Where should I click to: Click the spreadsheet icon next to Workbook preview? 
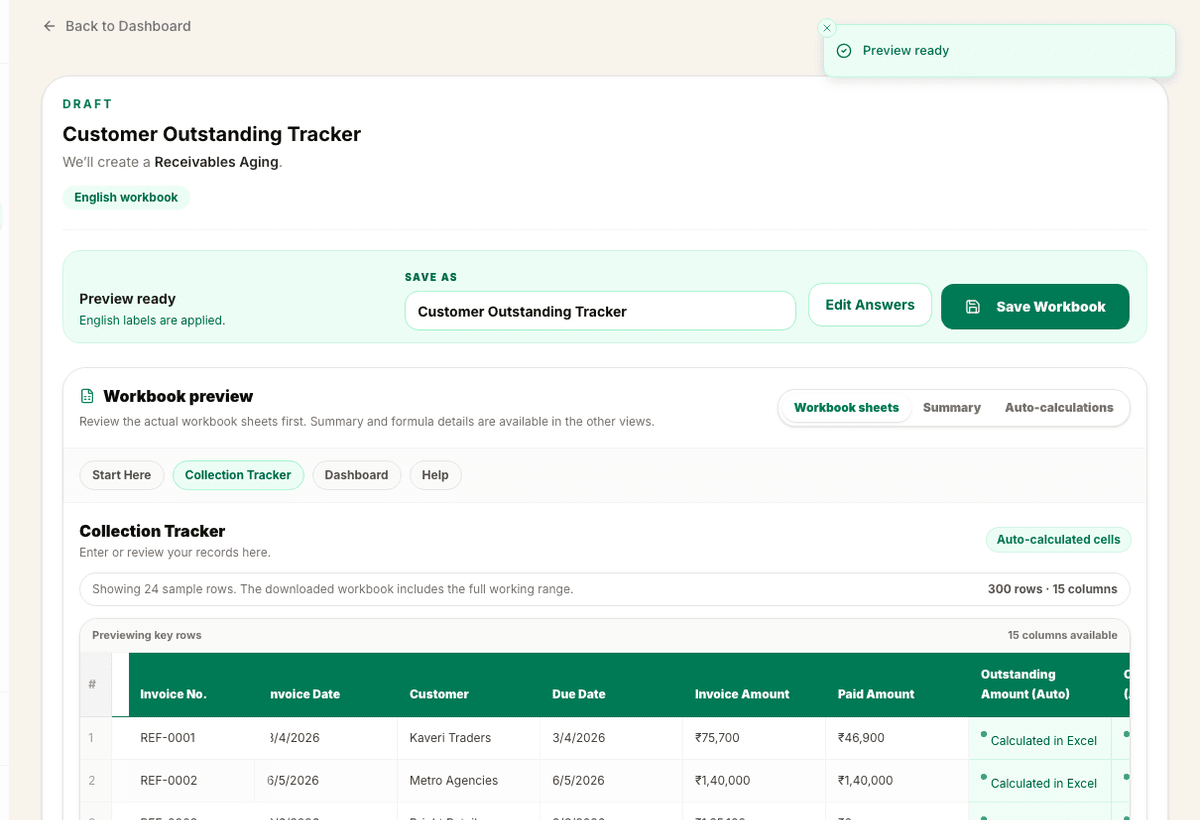(87, 396)
